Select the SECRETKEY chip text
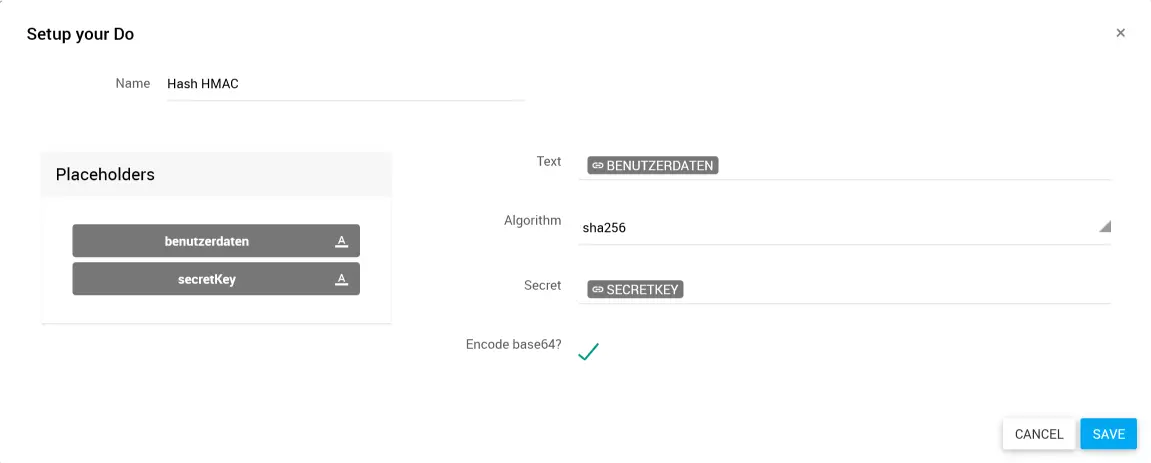 point(643,289)
